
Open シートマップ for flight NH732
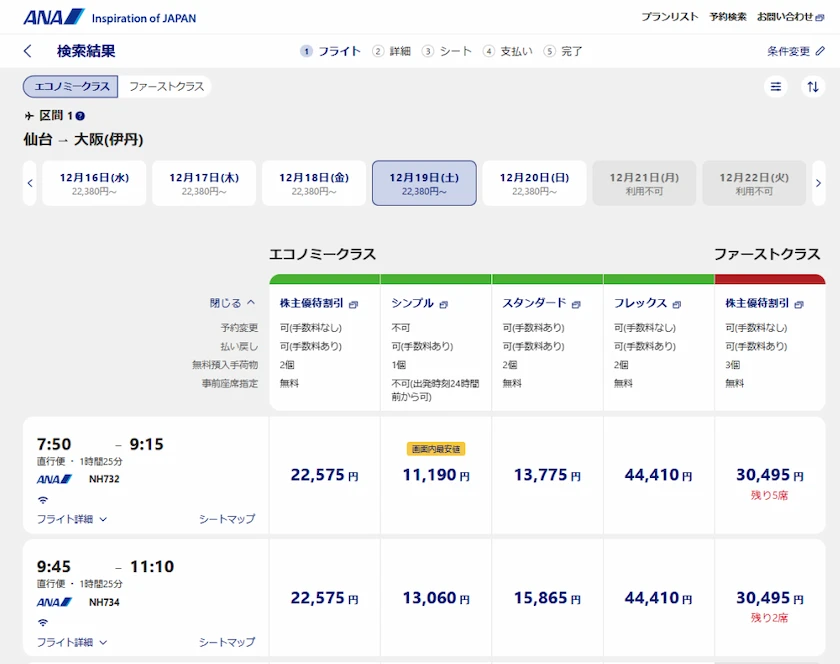227,519
